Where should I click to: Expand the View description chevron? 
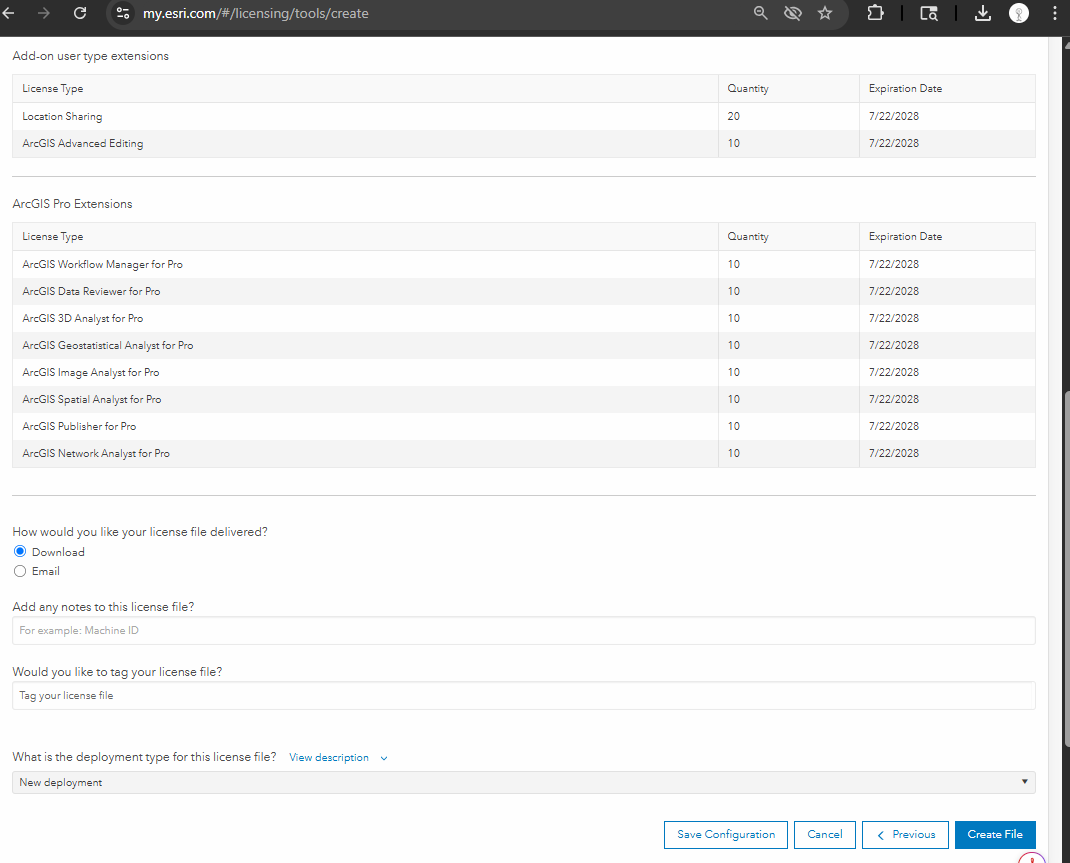[x=384, y=758]
